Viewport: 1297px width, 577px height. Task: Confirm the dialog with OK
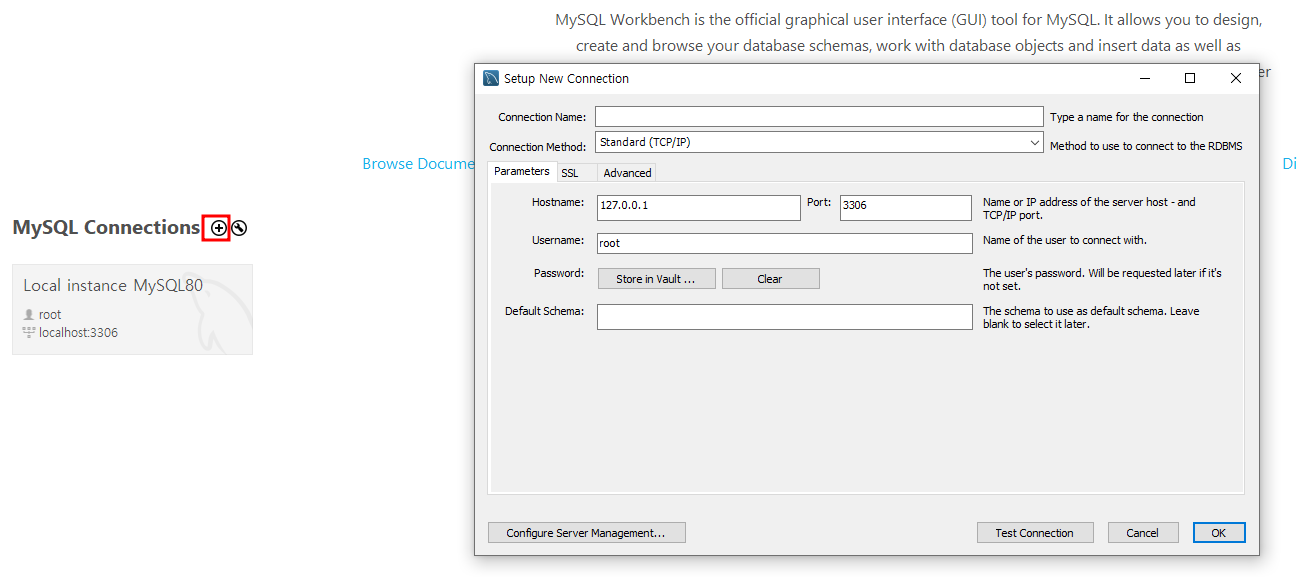coord(1219,533)
